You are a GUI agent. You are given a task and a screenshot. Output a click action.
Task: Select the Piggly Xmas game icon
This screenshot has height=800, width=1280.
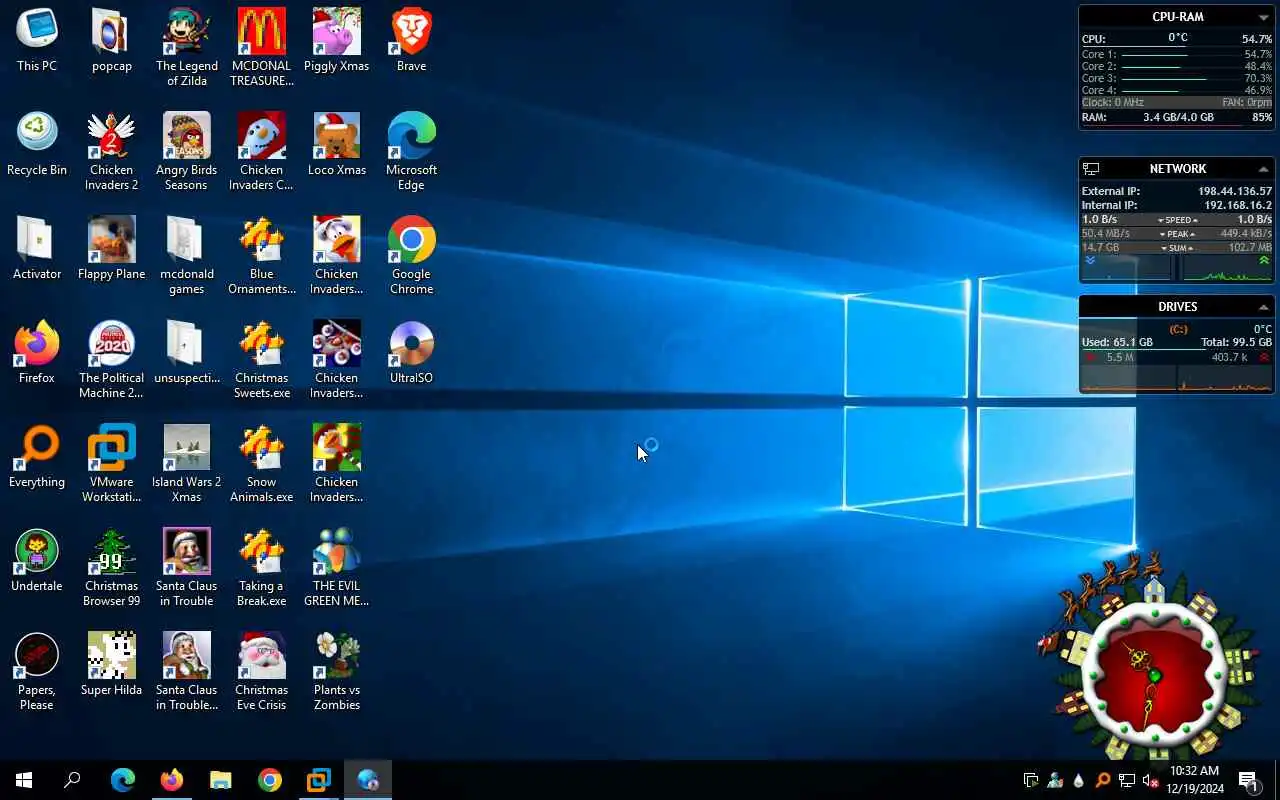tap(337, 41)
